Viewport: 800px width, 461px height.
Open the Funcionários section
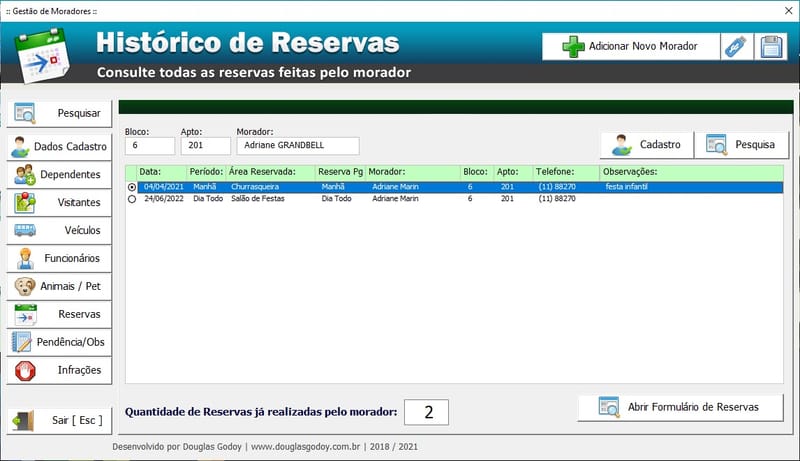(x=59, y=258)
